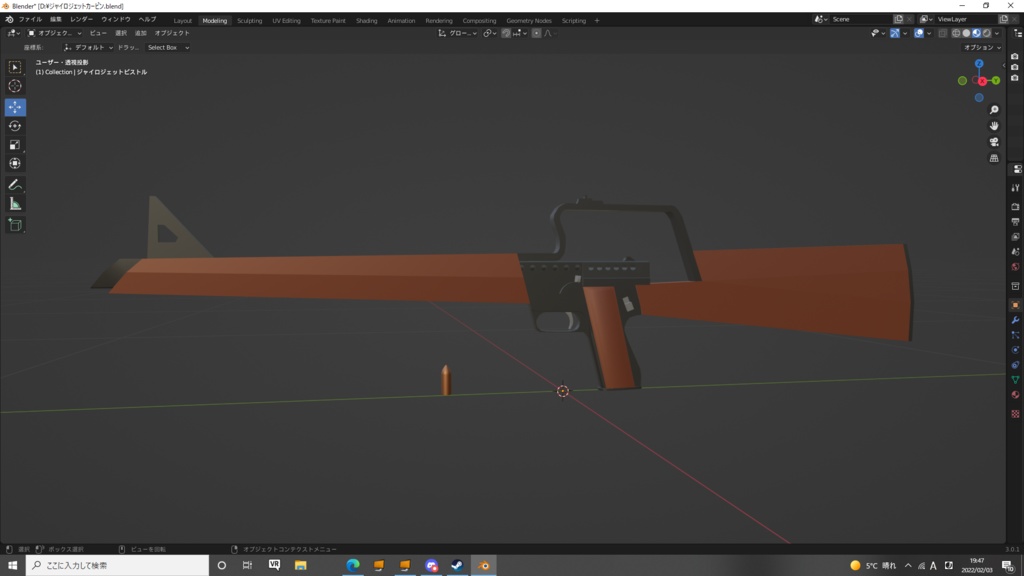
Task: Open the snapping options dropdown
Action: (x=520, y=33)
